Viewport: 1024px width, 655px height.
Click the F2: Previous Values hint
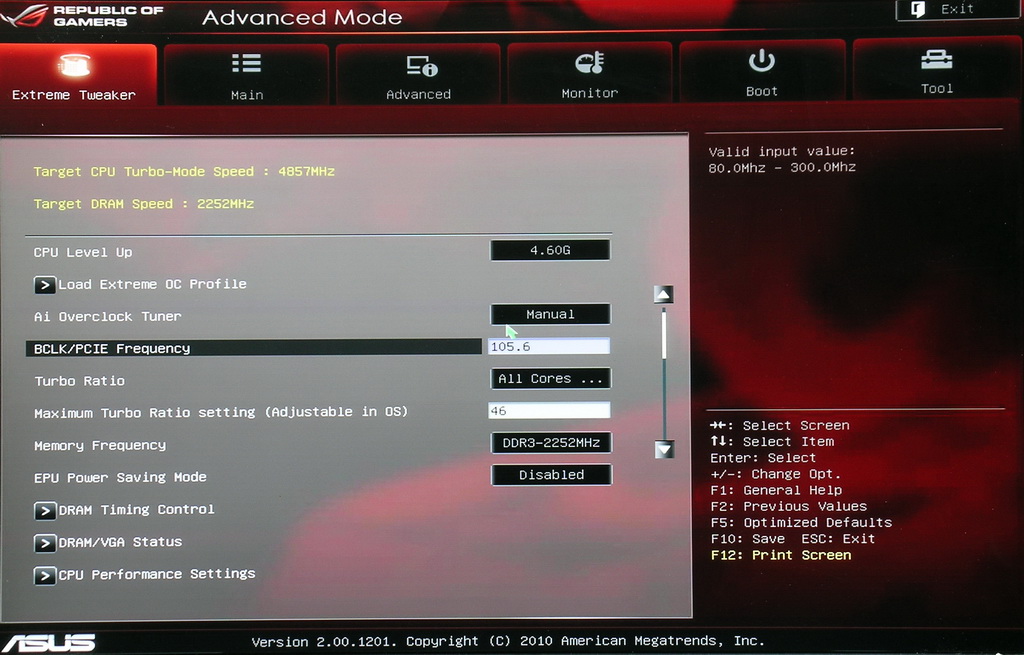pyautogui.click(x=789, y=506)
